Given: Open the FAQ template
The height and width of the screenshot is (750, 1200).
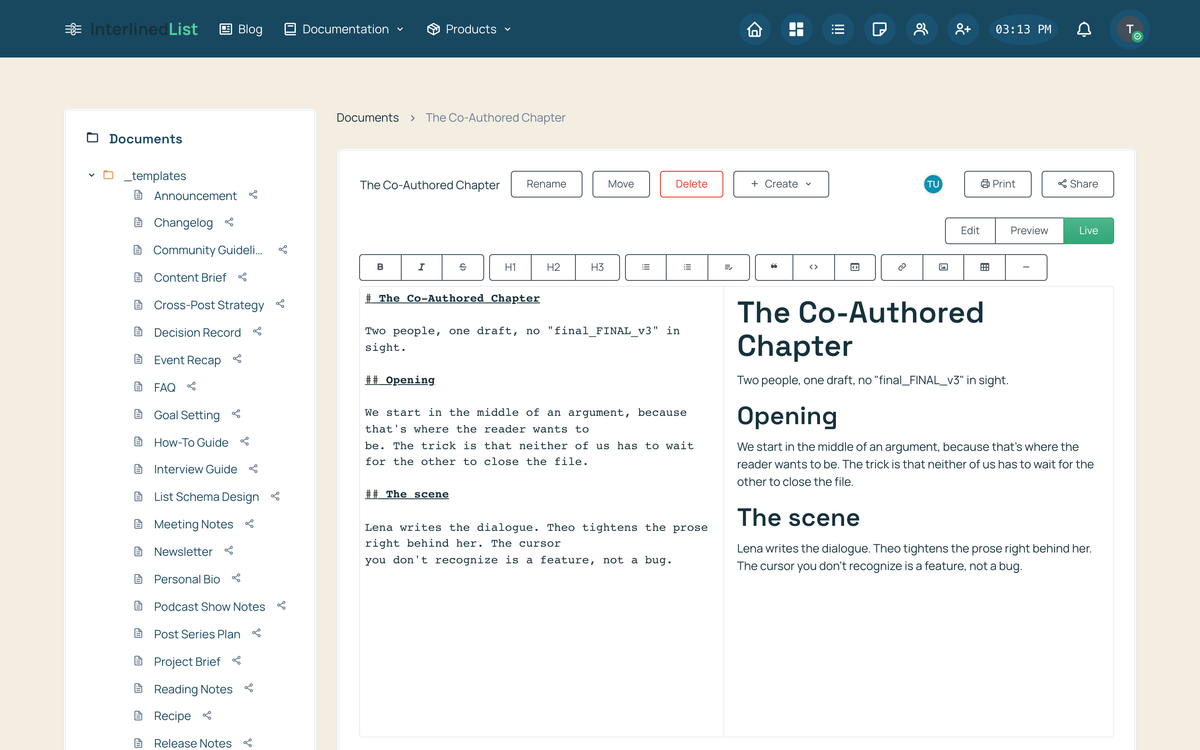Looking at the screenshot, I should click(165, 387).
